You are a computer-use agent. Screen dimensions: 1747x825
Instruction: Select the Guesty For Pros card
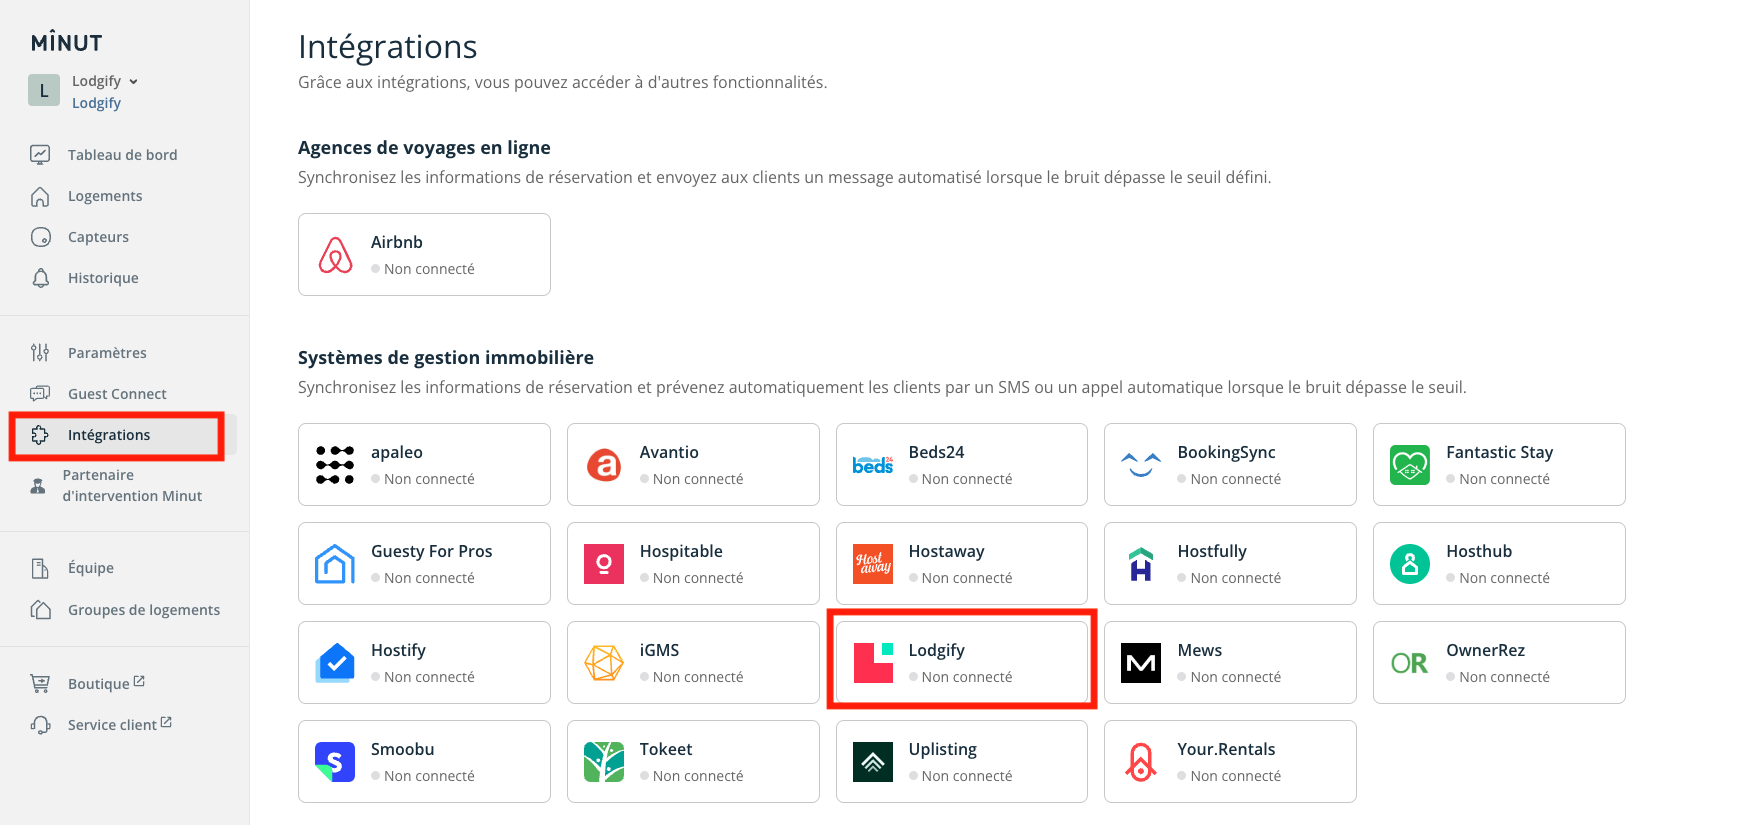click(x=424, y=564)
